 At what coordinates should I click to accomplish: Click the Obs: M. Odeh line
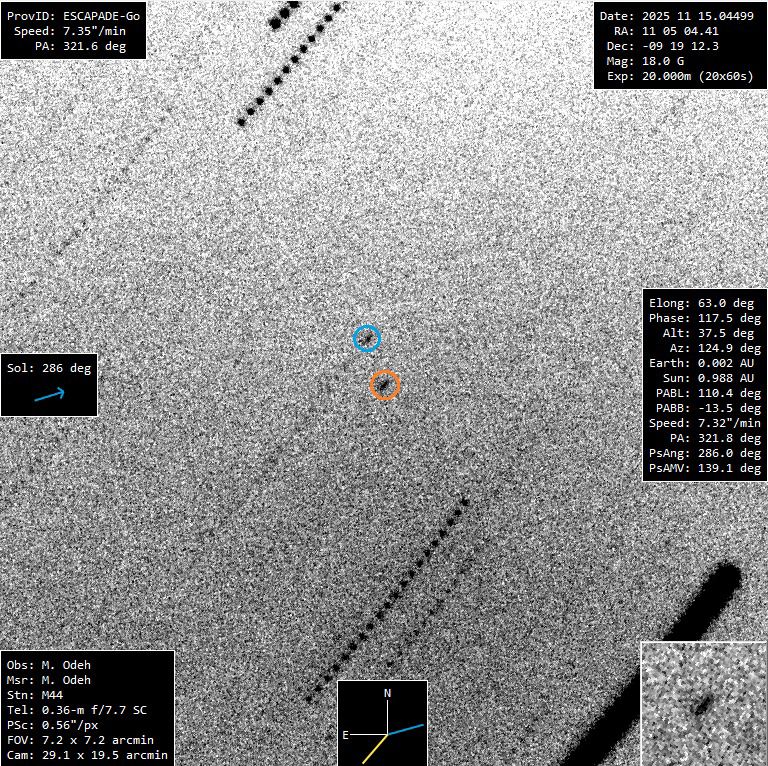coord(48,665)
